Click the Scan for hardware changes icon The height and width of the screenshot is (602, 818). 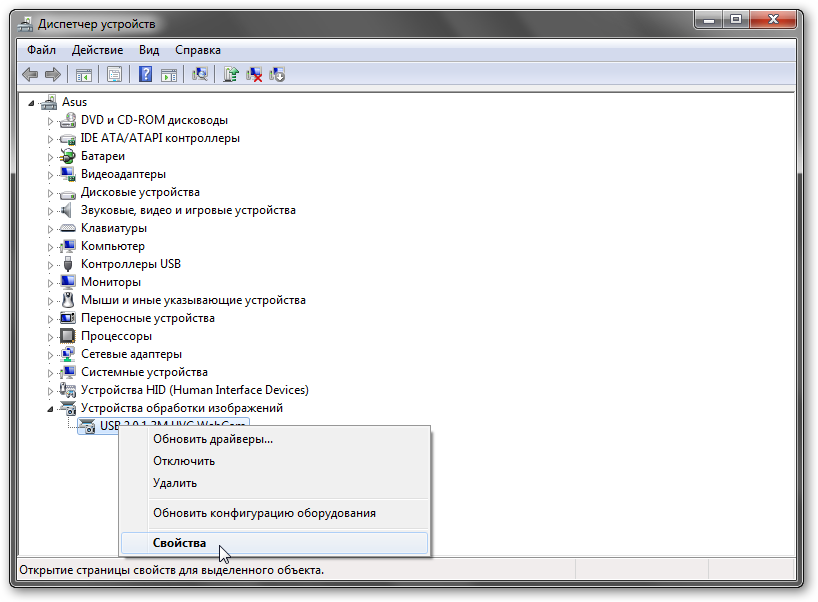click(x=200, y=75)
